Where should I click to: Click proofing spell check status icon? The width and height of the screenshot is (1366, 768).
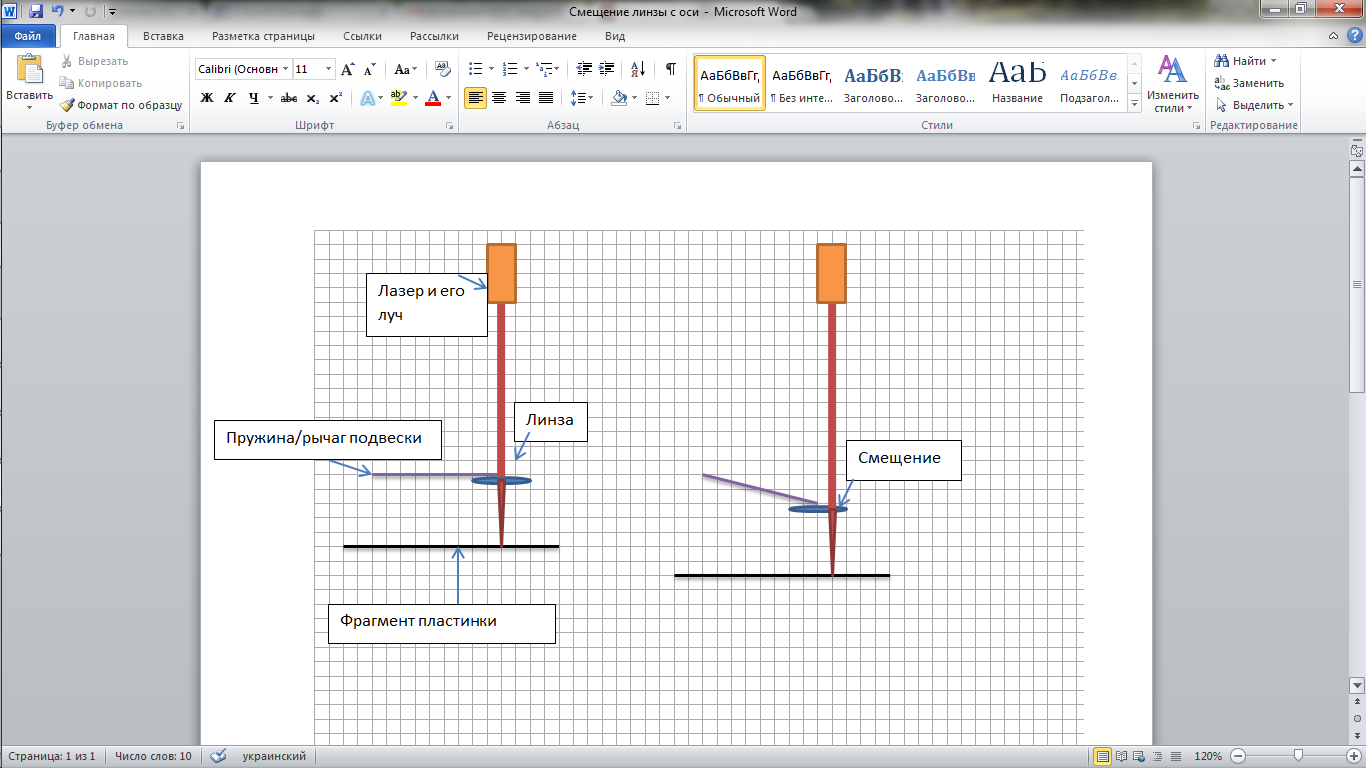[x=219, y=756]
